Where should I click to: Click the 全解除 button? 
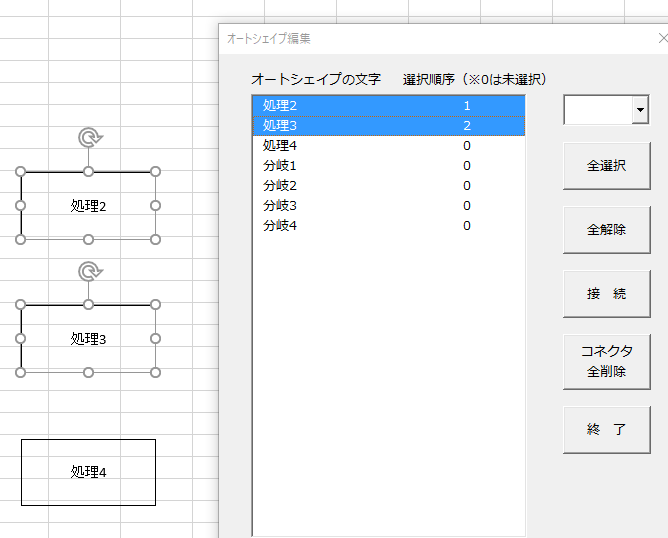pos(607,230)
